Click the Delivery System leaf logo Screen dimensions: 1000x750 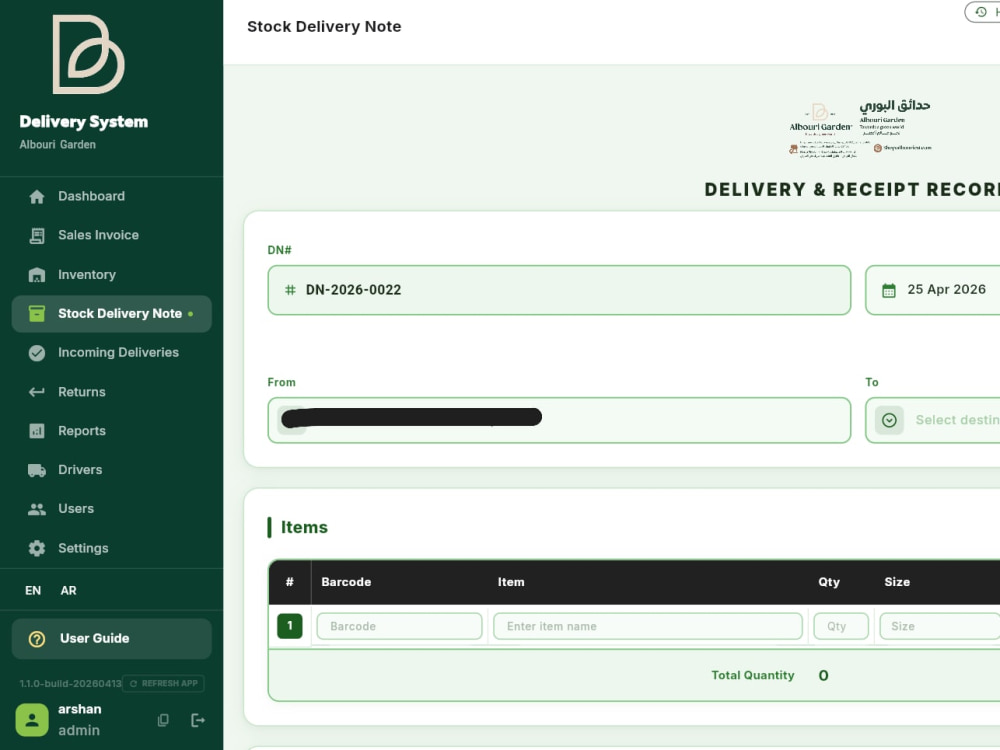pyautogui.click(x=88, y=54)
